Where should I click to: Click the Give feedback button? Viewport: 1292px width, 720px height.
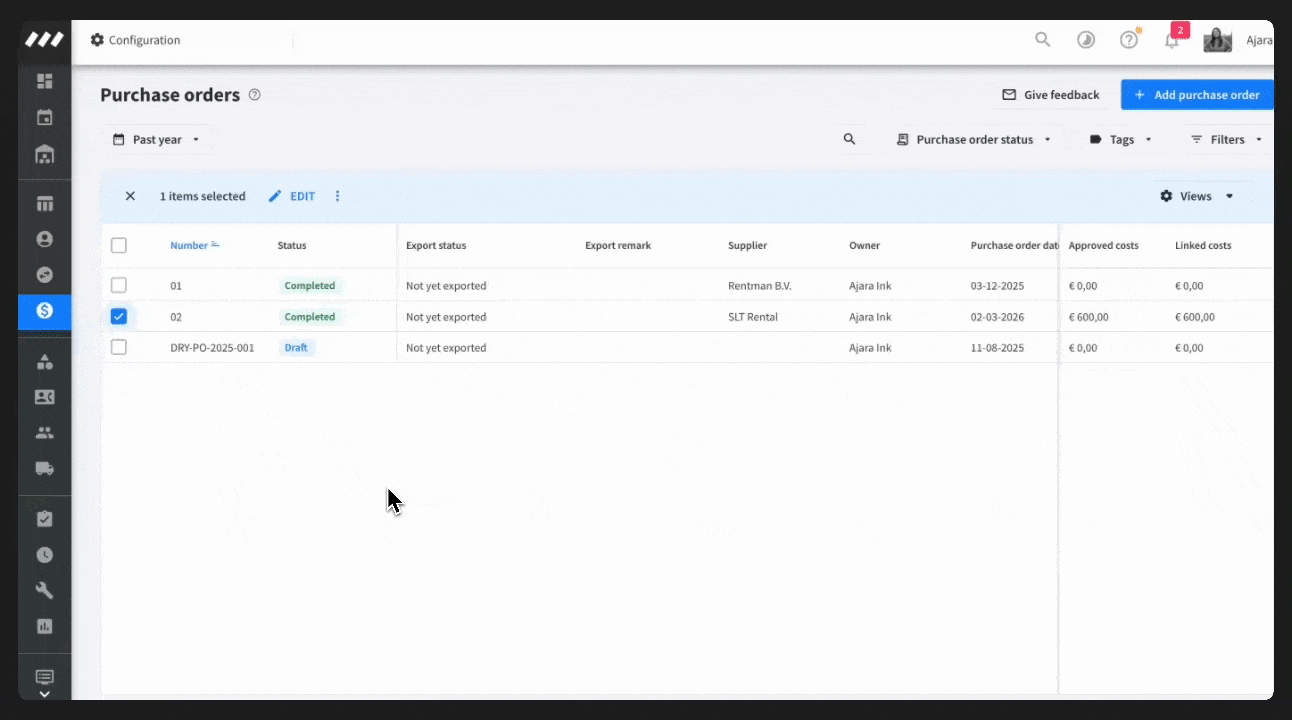[1051, 95]
